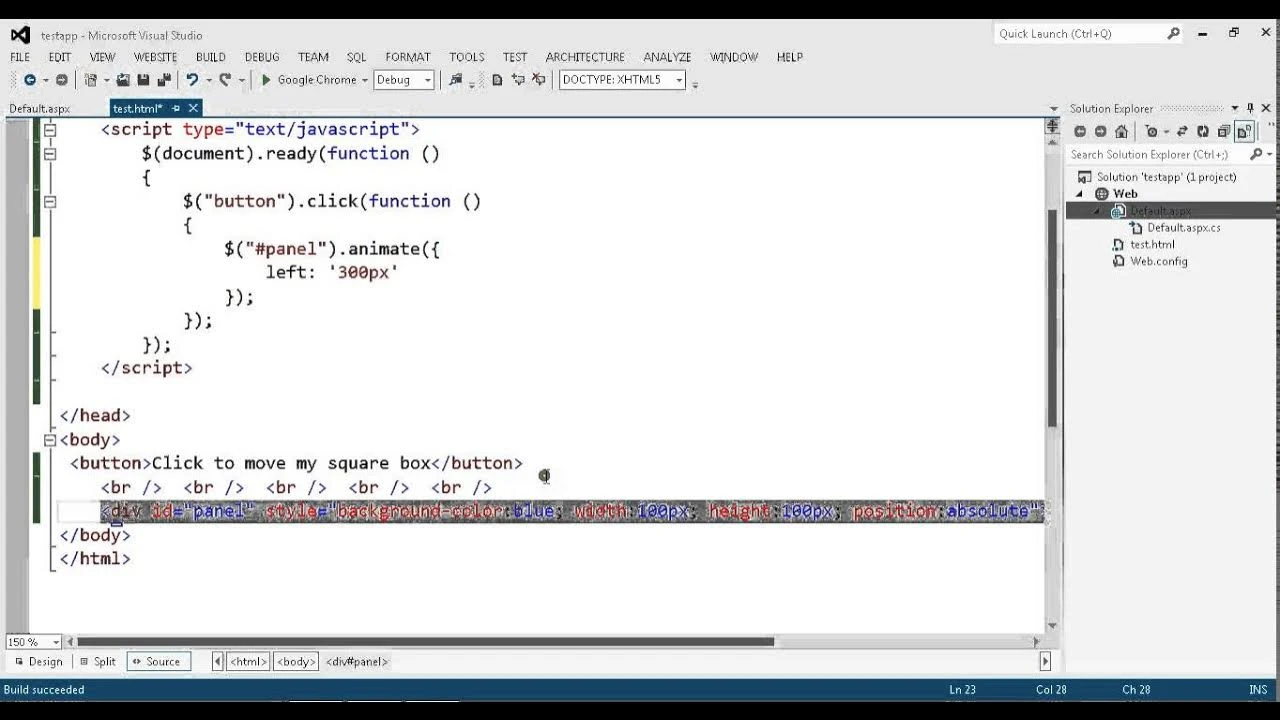Collapse the document.ready function outline
The image size is (1280, 720).
pos(50,154)
